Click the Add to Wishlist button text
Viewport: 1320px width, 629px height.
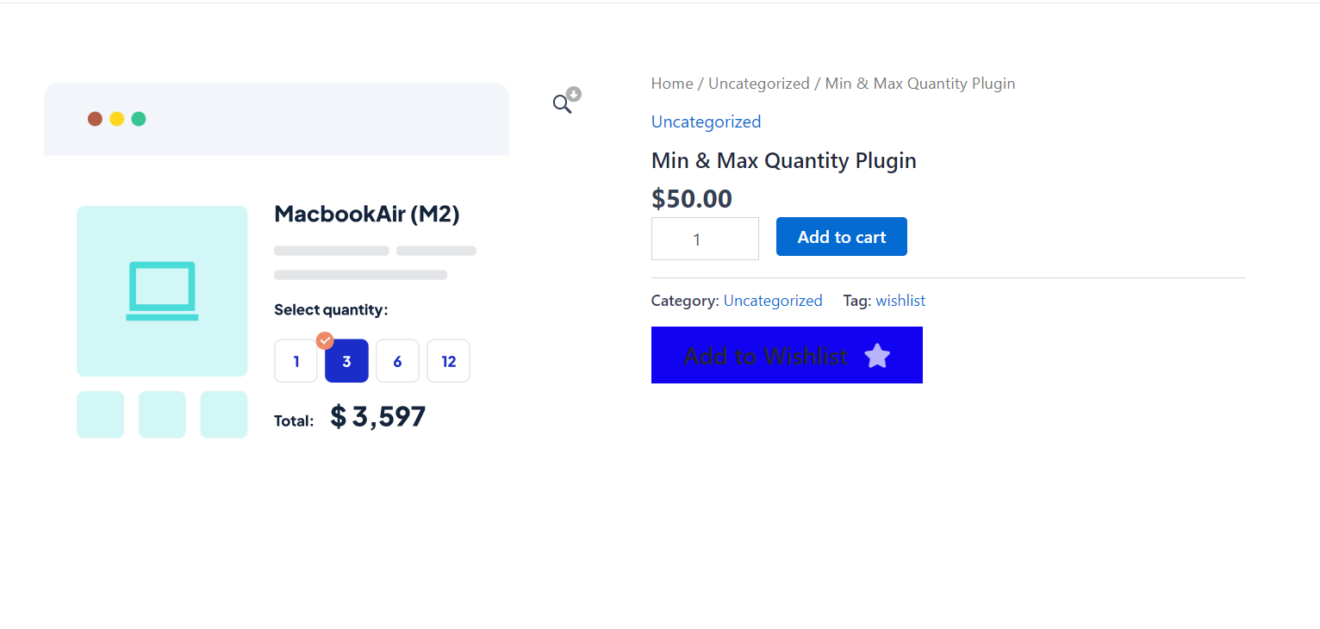pyautogui.click(x=765, y=356)
